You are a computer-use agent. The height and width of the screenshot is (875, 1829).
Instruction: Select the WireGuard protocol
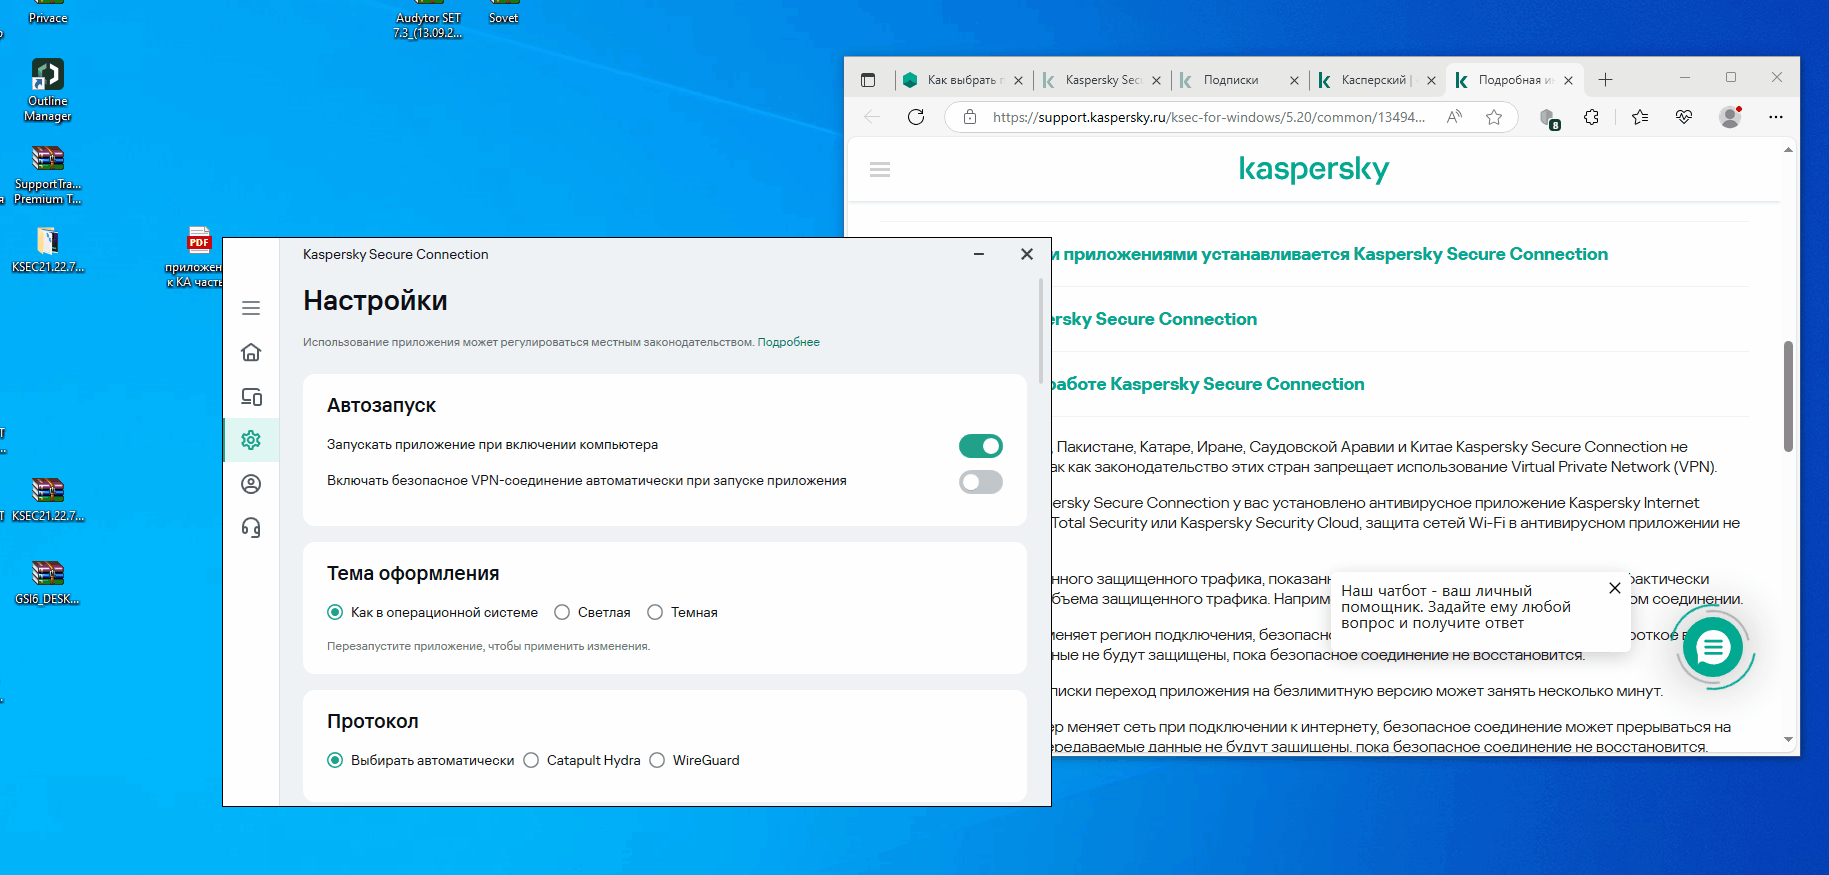[x=657, y=760]
